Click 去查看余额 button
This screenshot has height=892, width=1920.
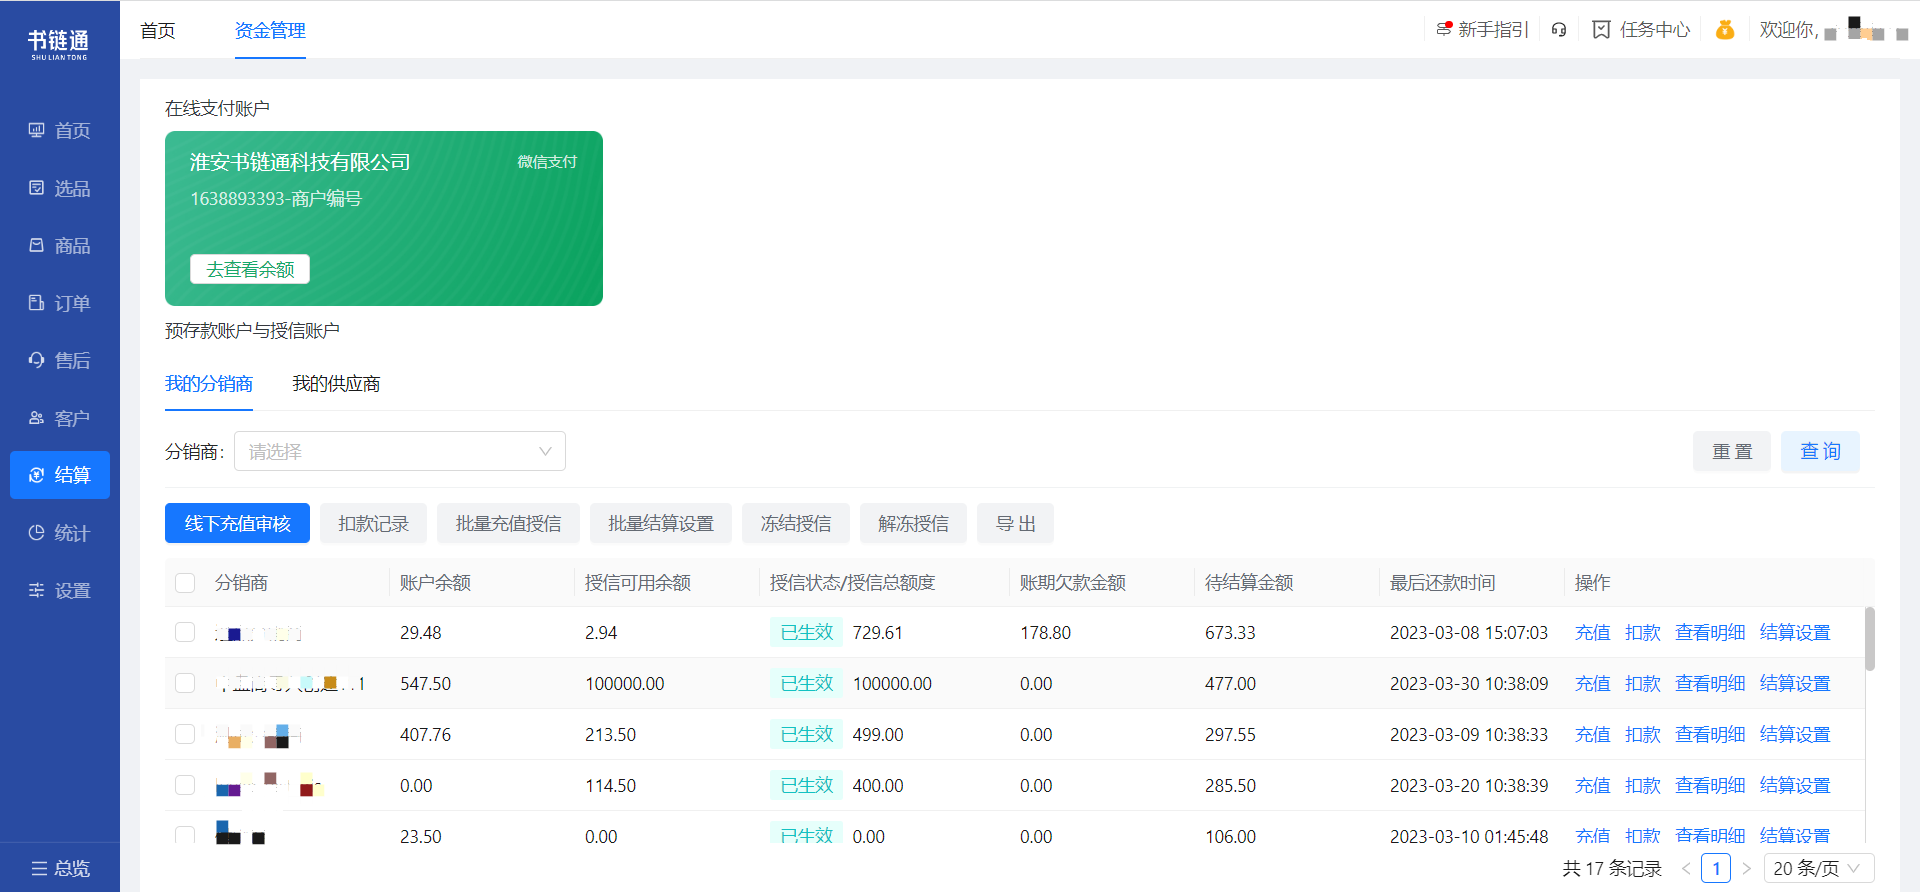250,269
